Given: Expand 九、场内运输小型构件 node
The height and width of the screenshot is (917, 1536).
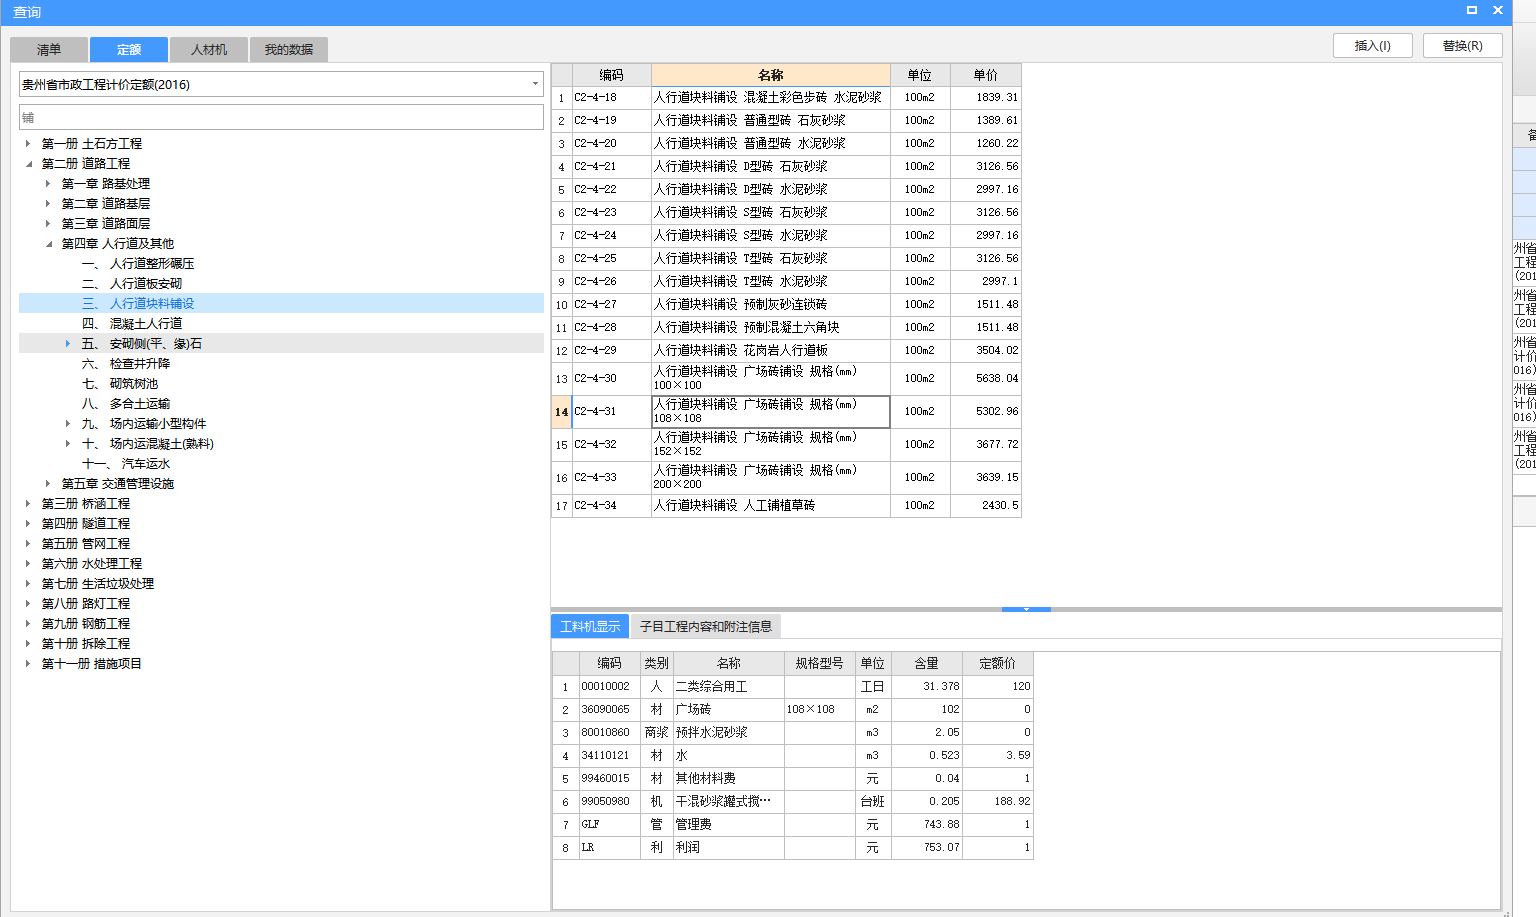Looking at the screenshot, I should tap(68, 423).
